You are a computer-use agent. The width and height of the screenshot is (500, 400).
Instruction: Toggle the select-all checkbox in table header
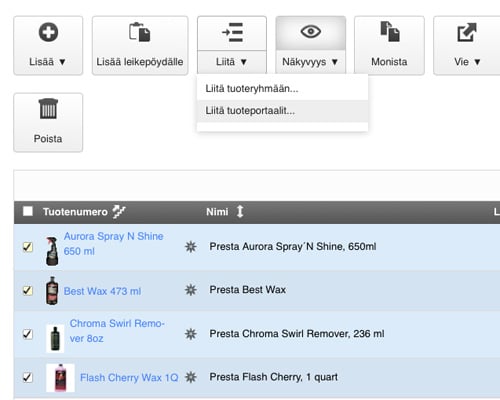click(x=28, y=211)
